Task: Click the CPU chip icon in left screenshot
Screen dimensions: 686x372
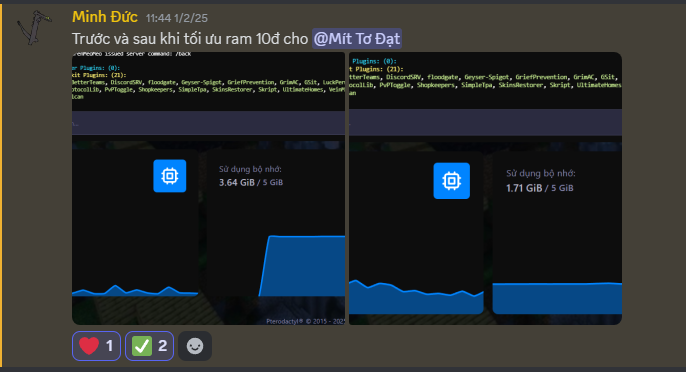Action: 170,176
